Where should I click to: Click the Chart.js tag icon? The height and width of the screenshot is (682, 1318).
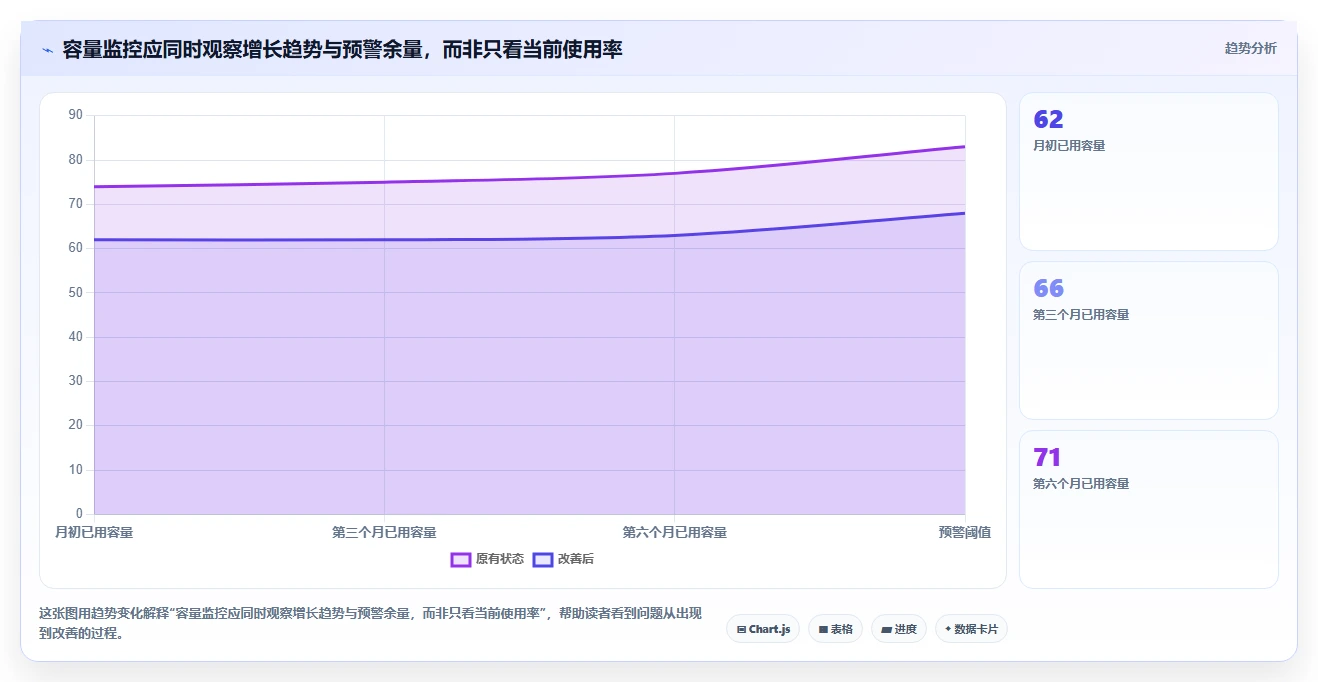pos(741,630)
